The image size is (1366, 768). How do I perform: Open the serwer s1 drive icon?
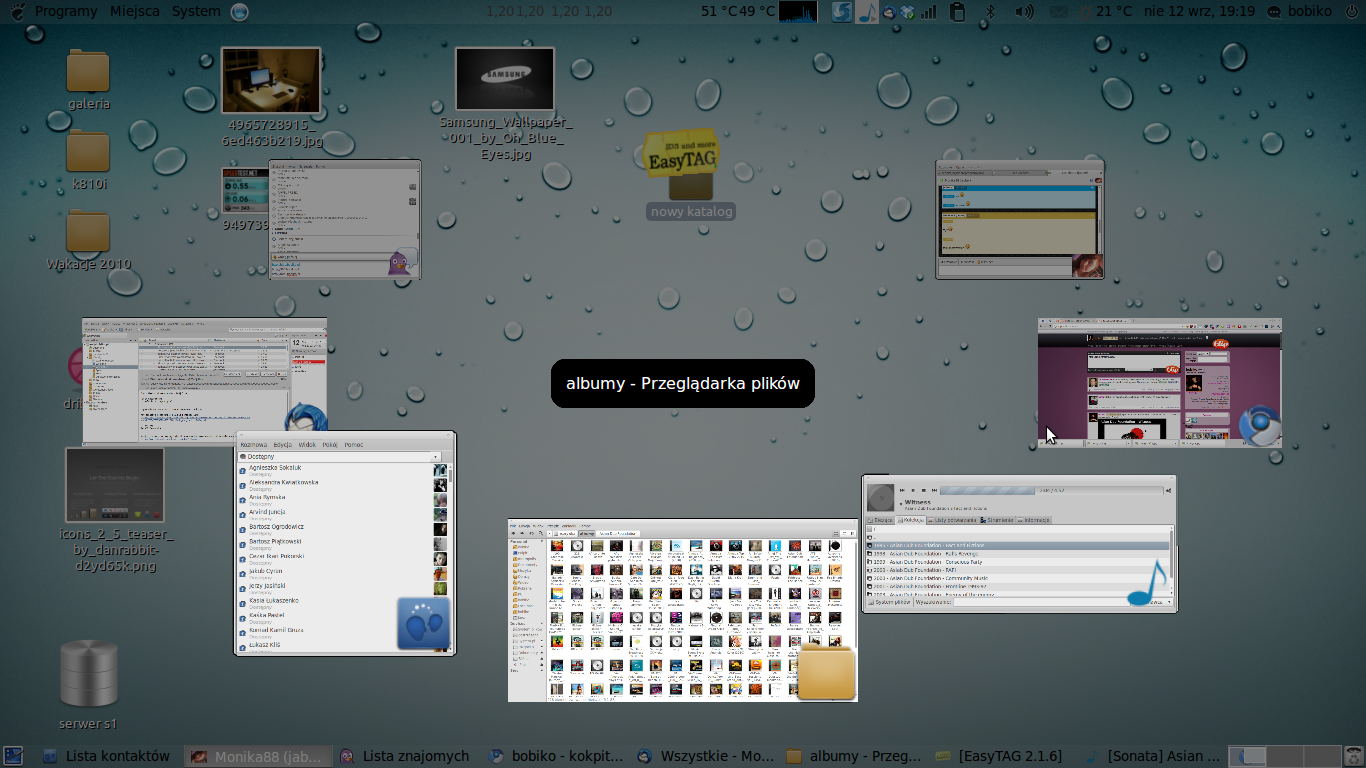pyautogui.click(x=88, y=674)
